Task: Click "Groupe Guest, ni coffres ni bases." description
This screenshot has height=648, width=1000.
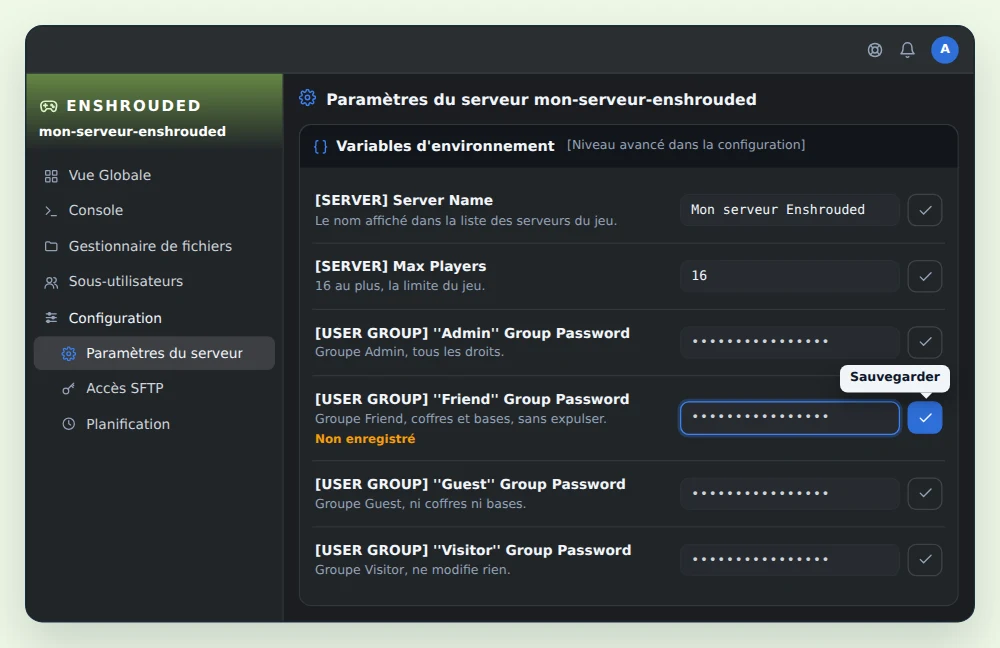Action: [421, 504]
